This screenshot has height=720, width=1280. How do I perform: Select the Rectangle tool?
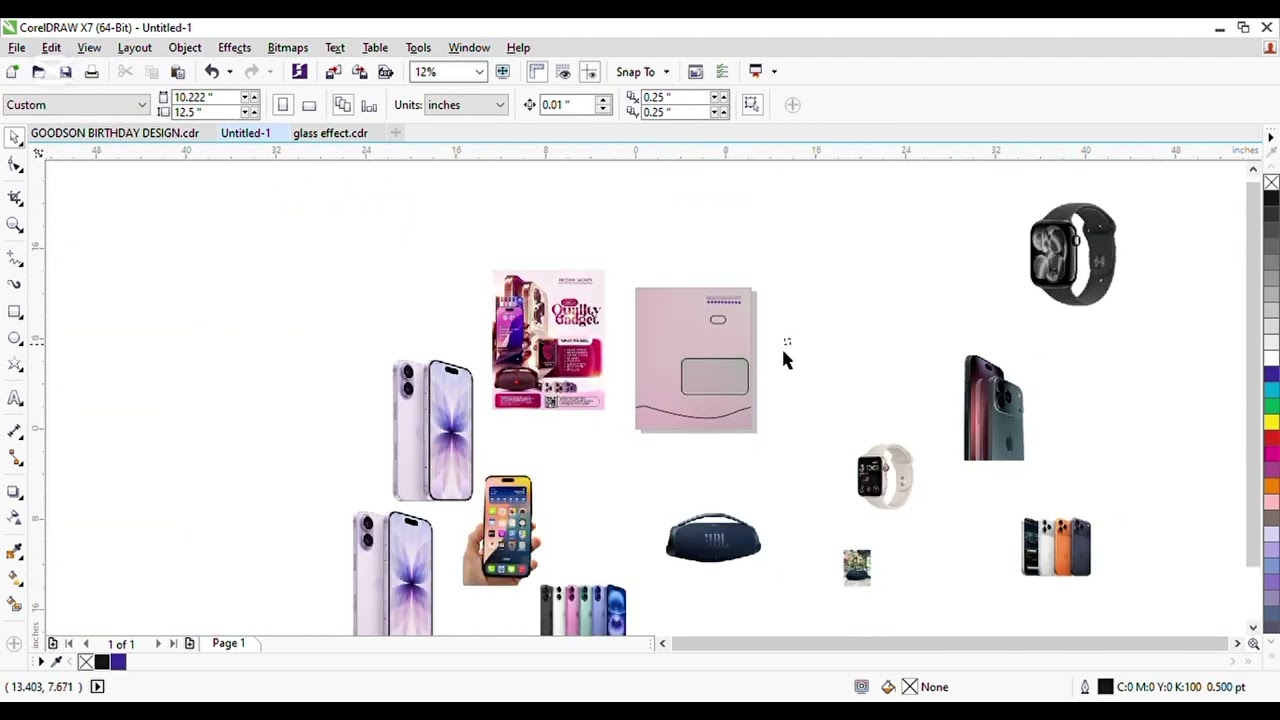(x=14, y=312)
